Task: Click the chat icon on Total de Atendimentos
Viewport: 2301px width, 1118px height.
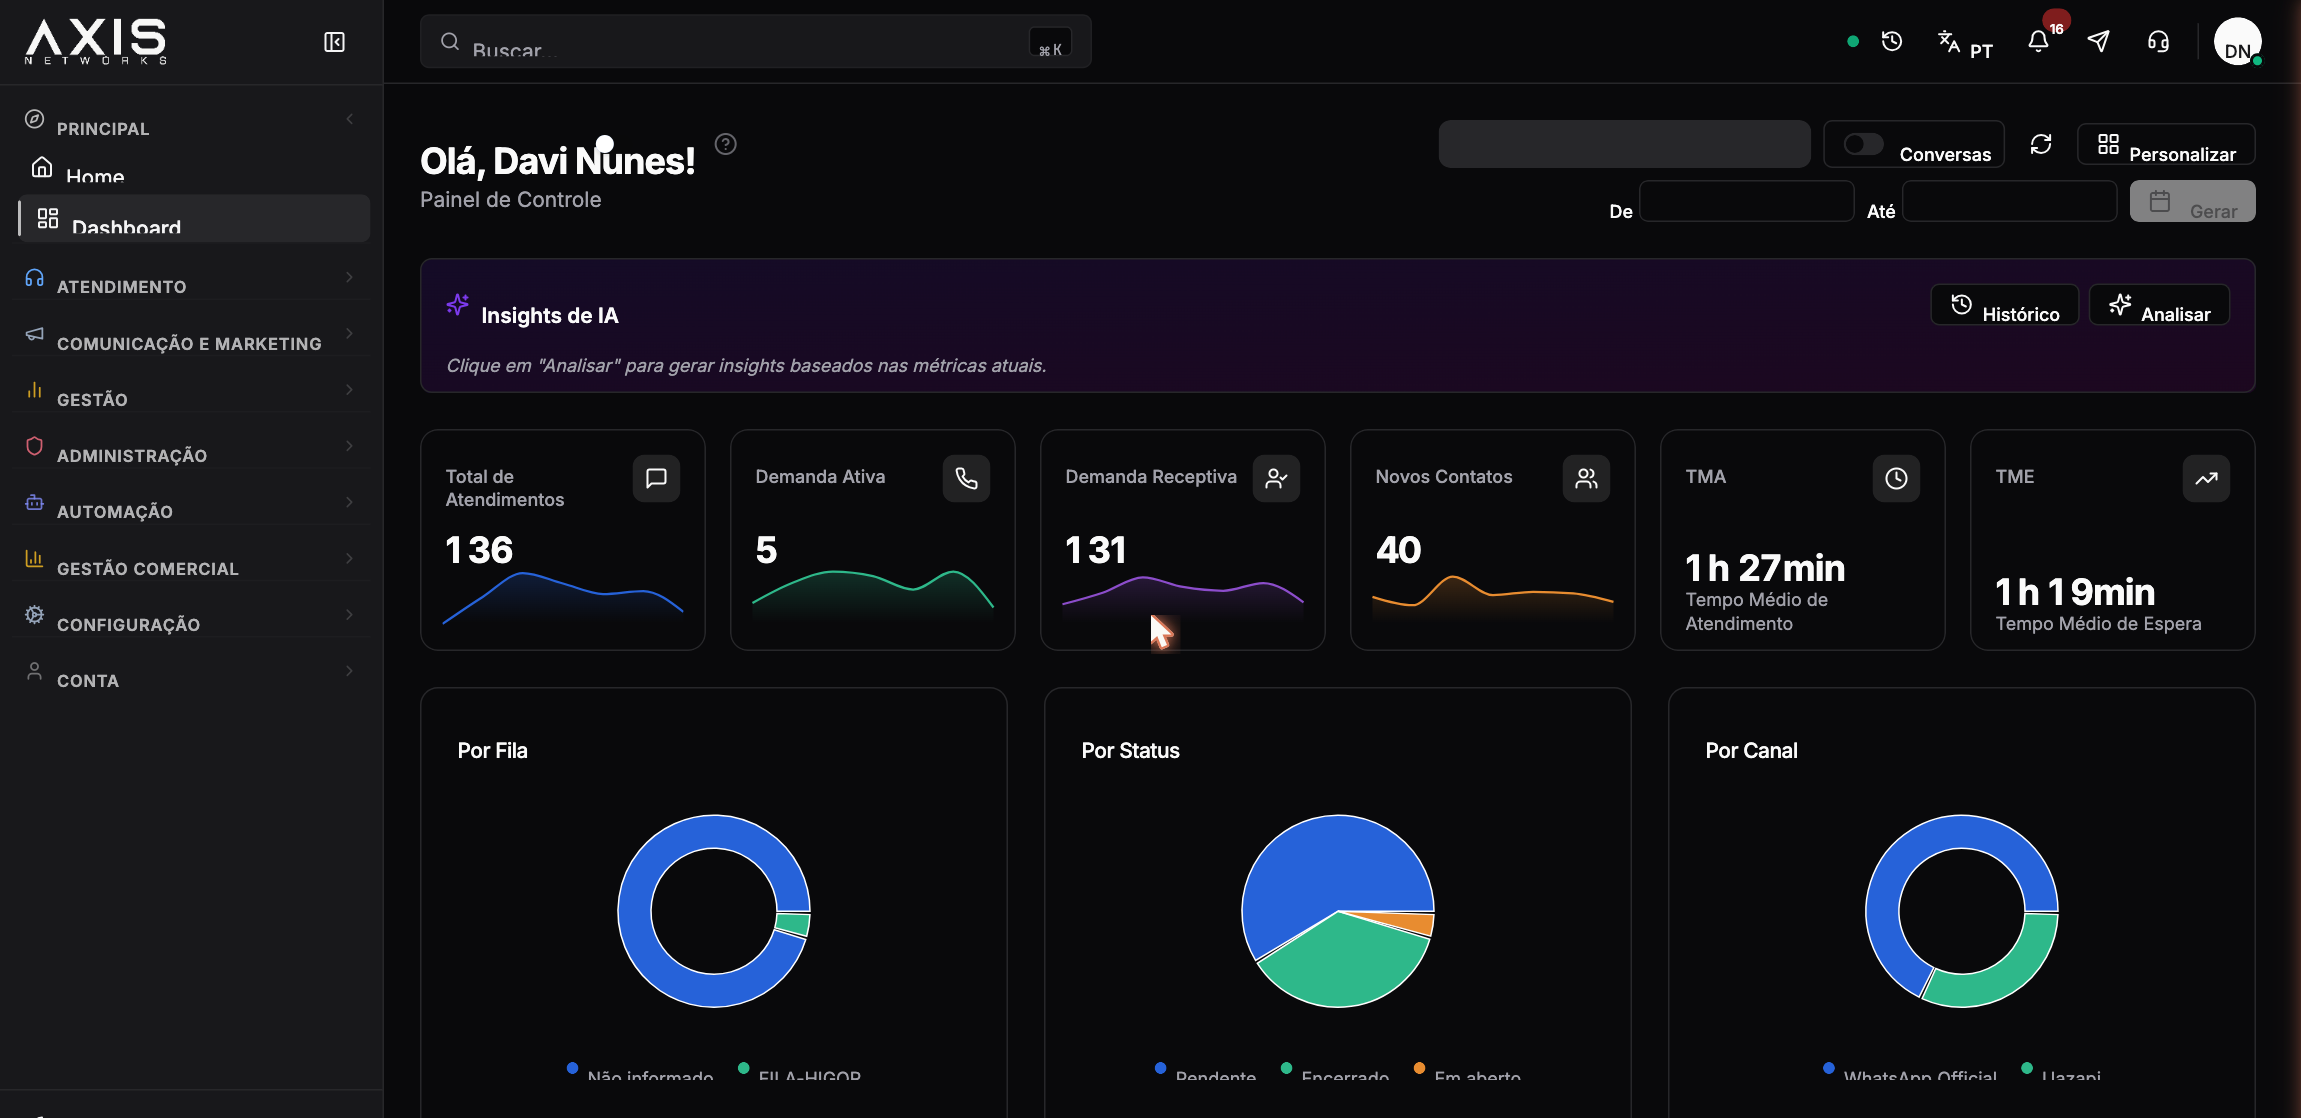Action: (x=656, y=478)
